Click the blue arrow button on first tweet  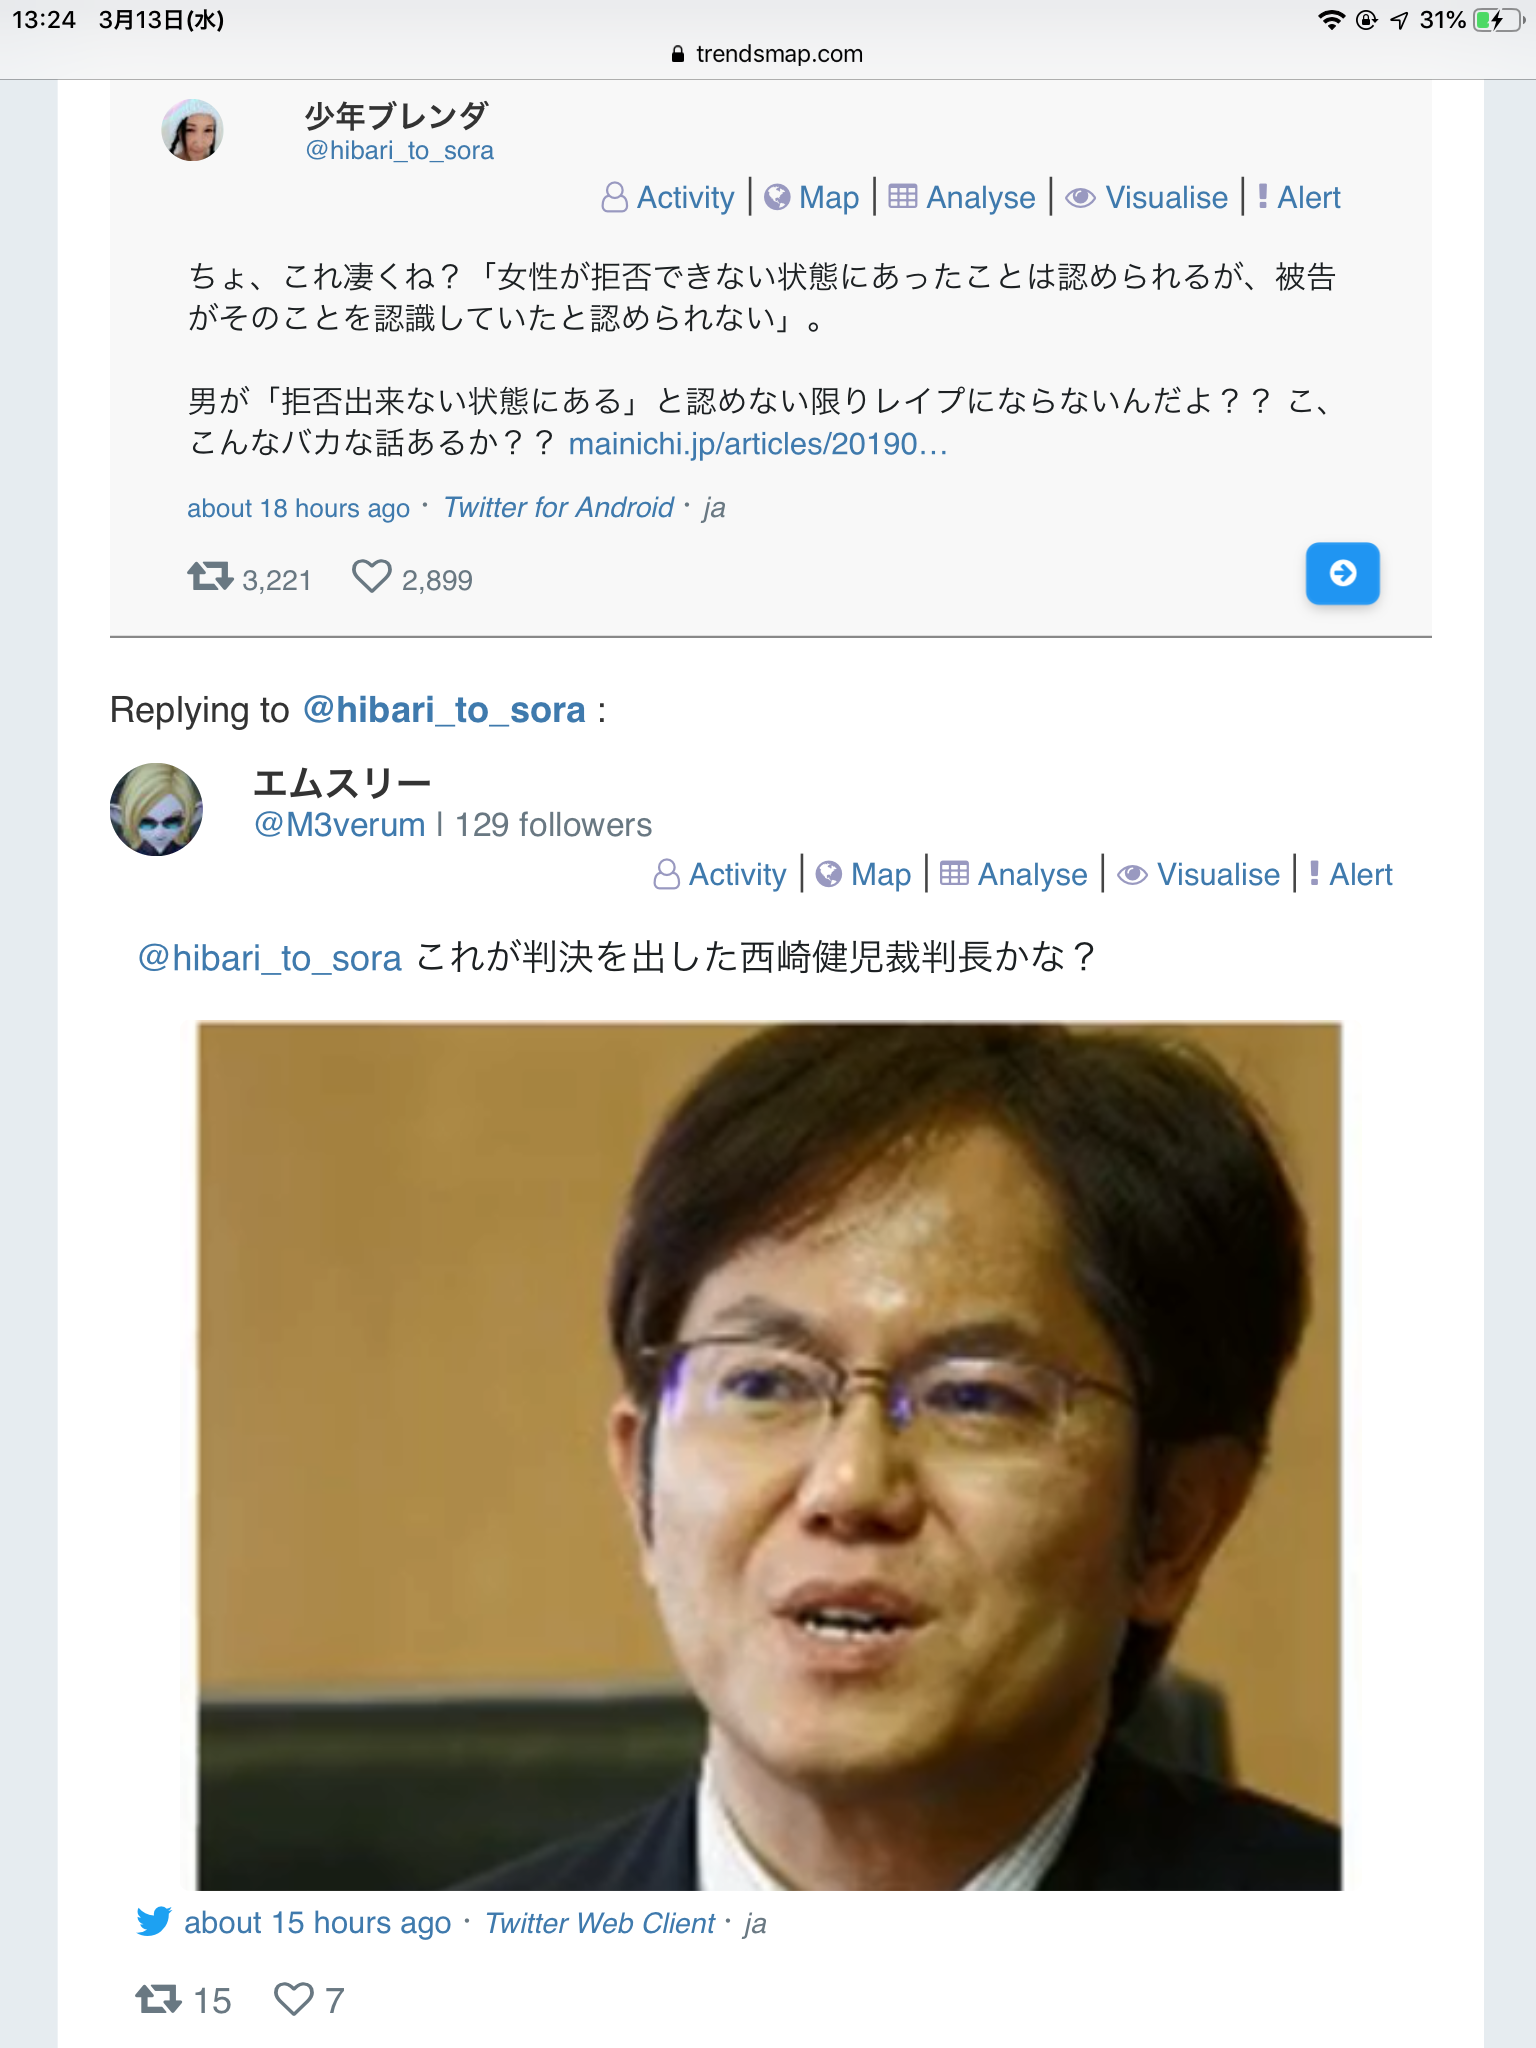1342,573
